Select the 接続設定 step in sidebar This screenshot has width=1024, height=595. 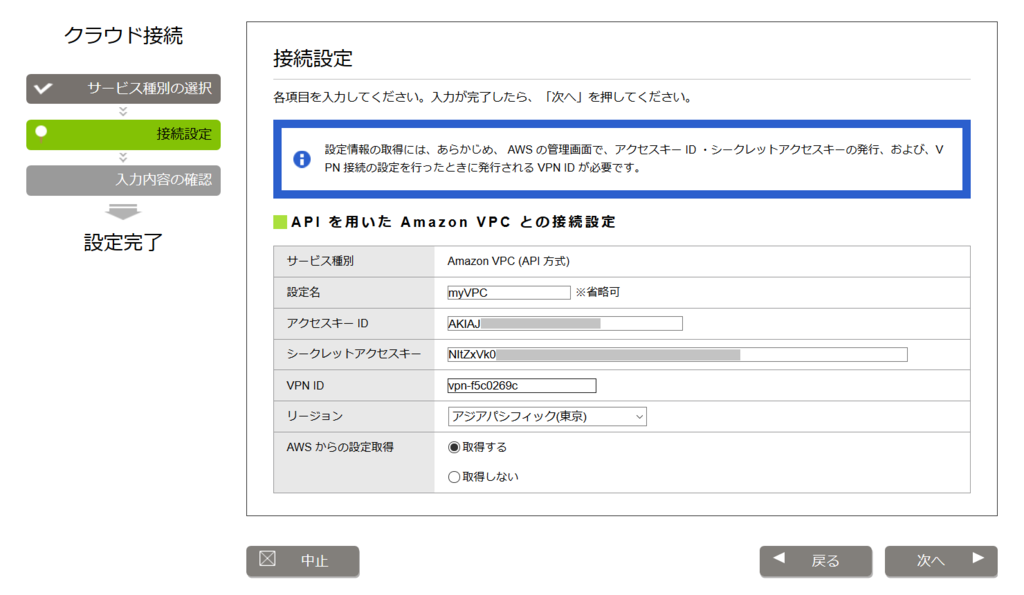pos(123,135)
